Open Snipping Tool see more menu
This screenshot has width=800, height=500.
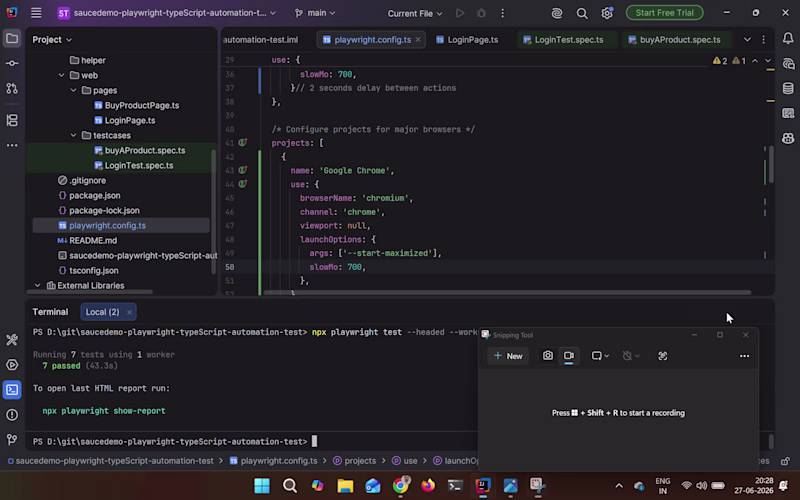point(744,356)
